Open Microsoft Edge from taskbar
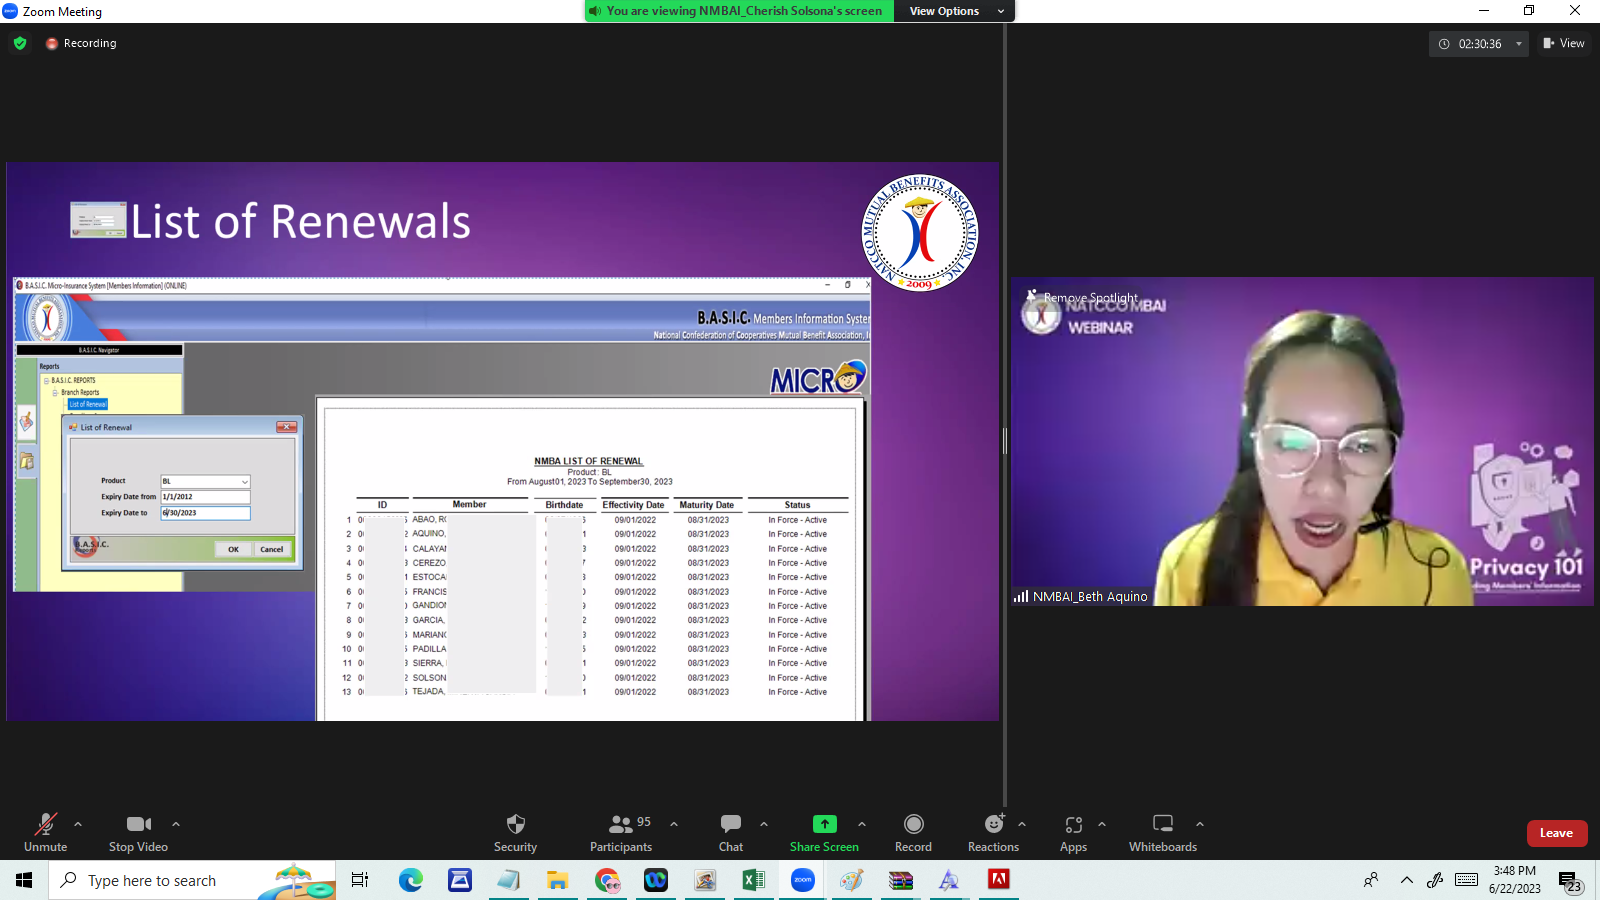 coord(411,880)
